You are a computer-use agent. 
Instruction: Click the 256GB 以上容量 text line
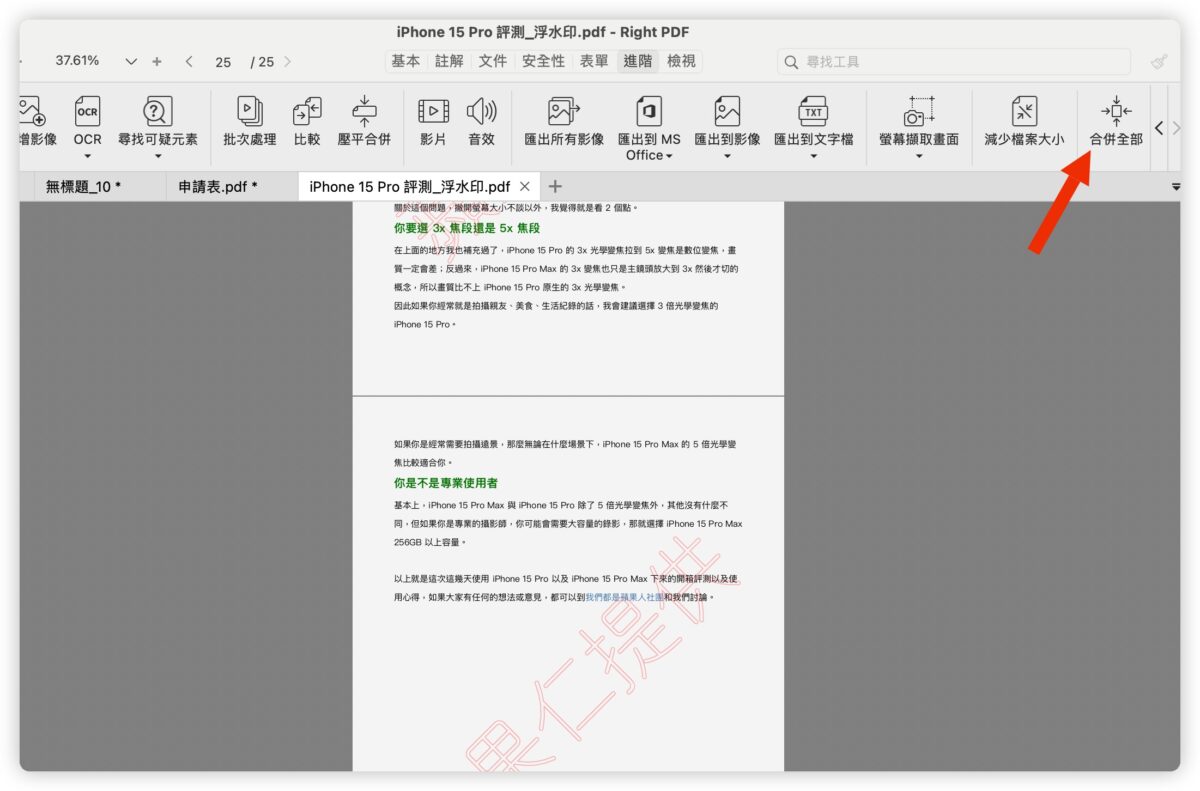(x=430, y=542)
